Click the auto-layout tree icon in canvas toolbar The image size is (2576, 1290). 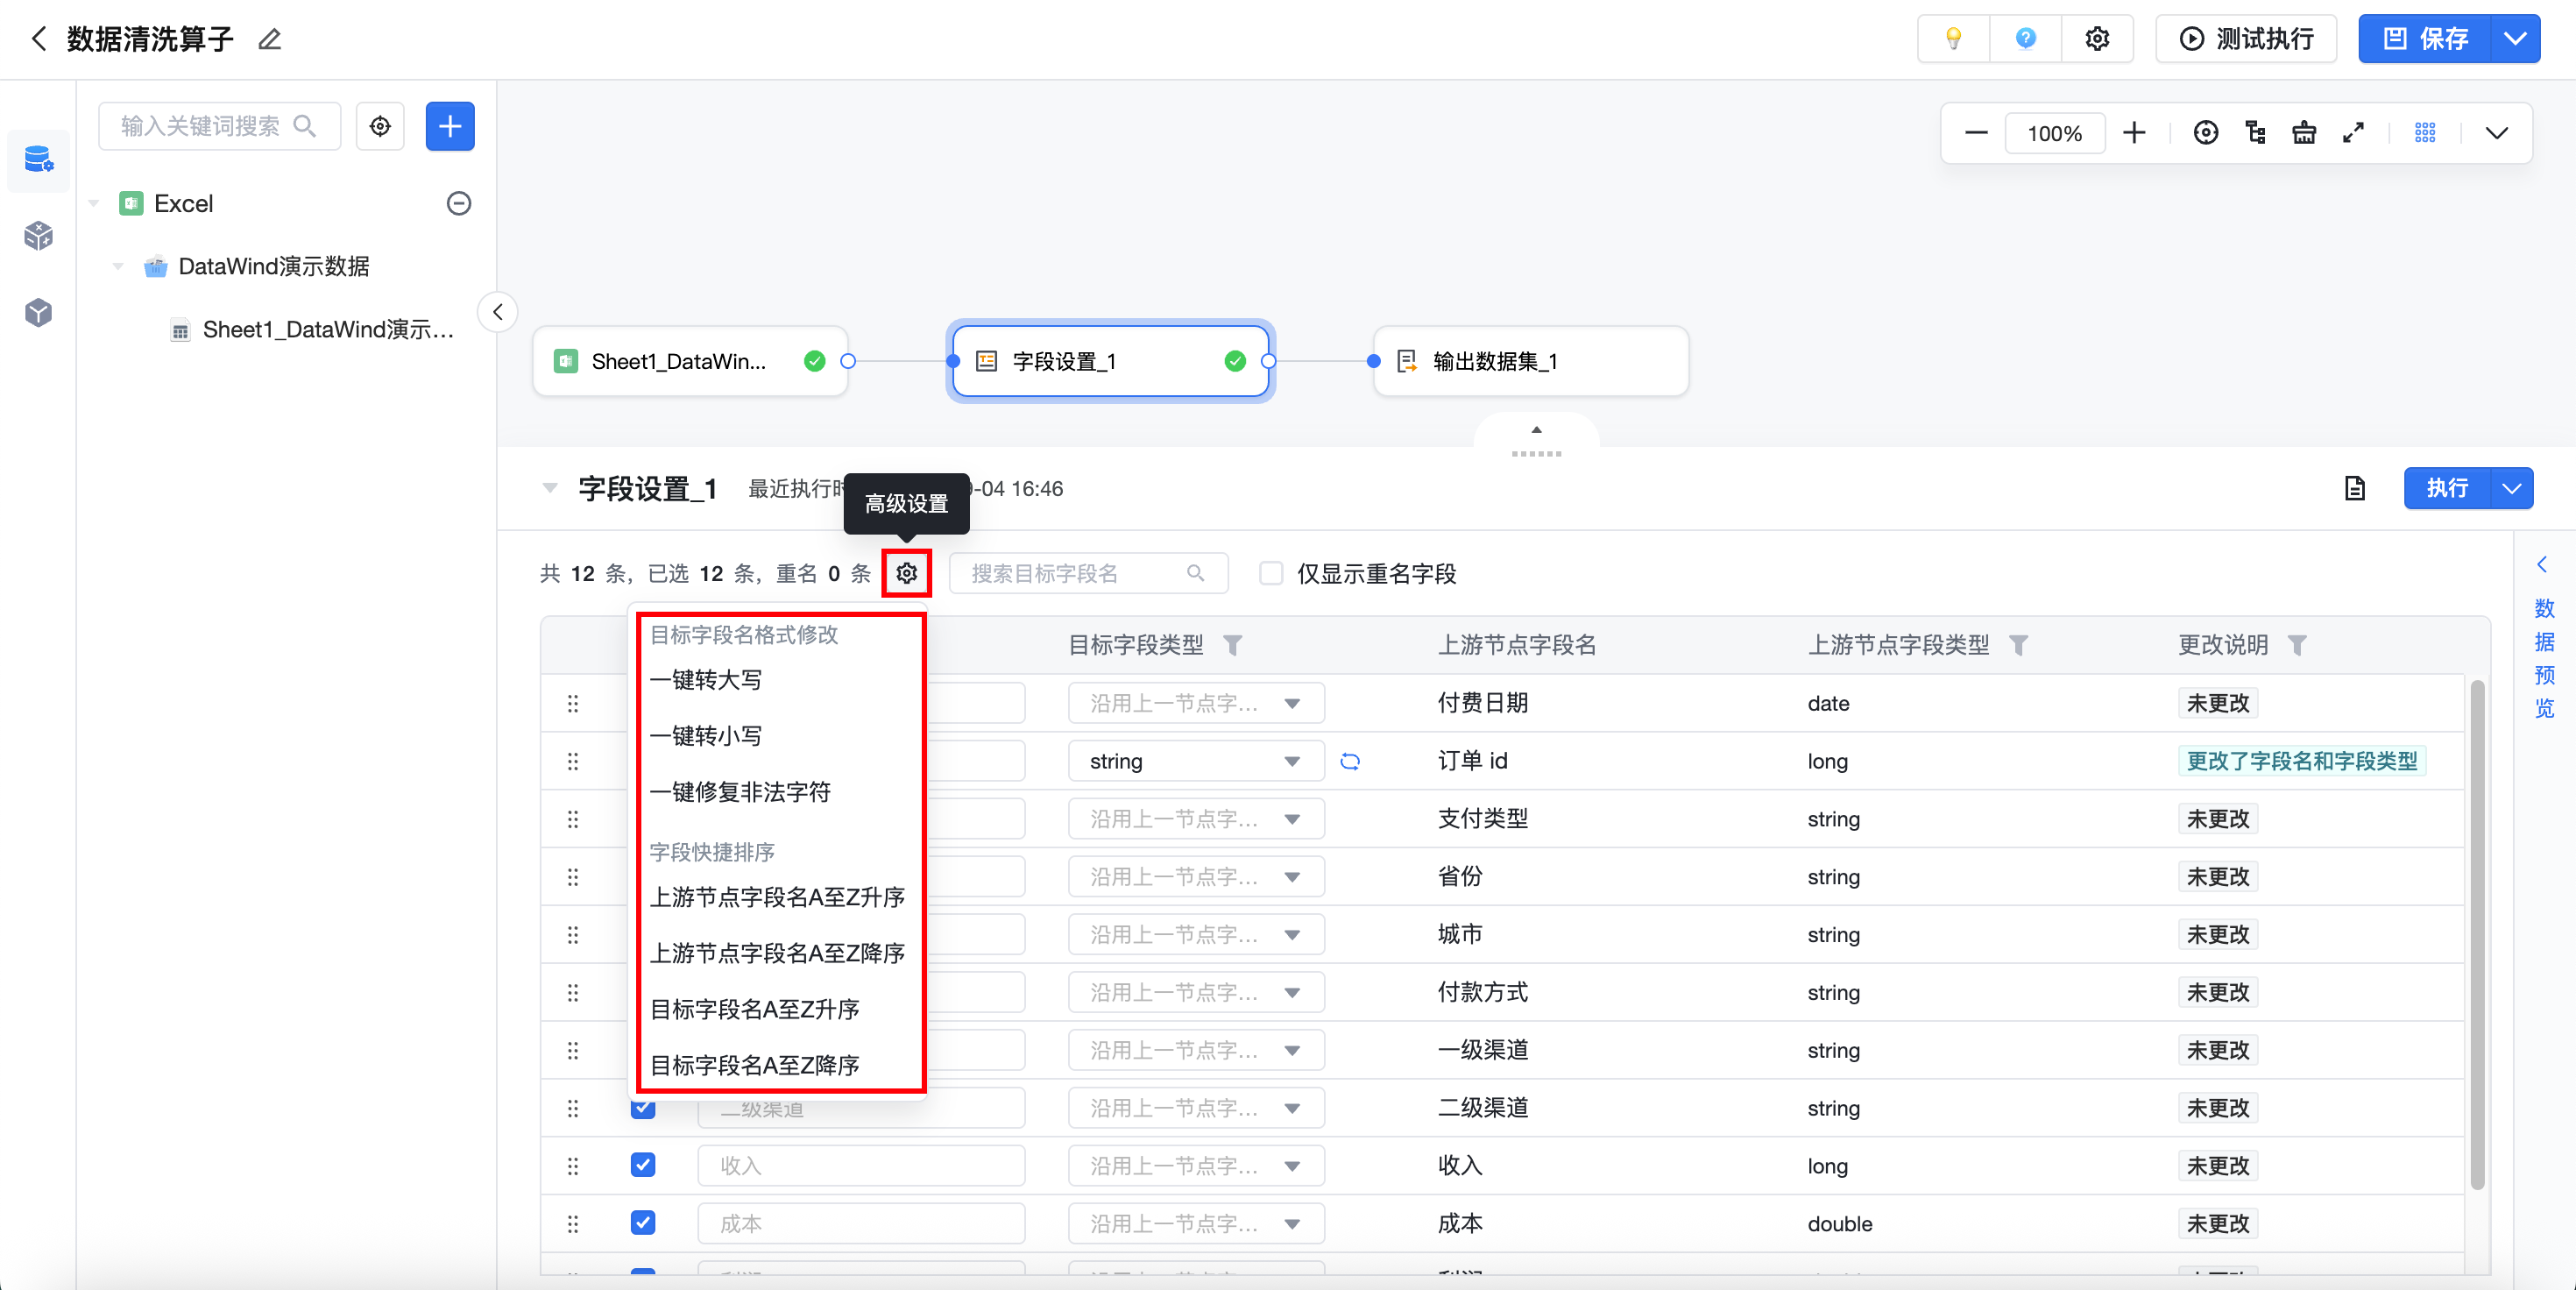tap(2255, 133)
